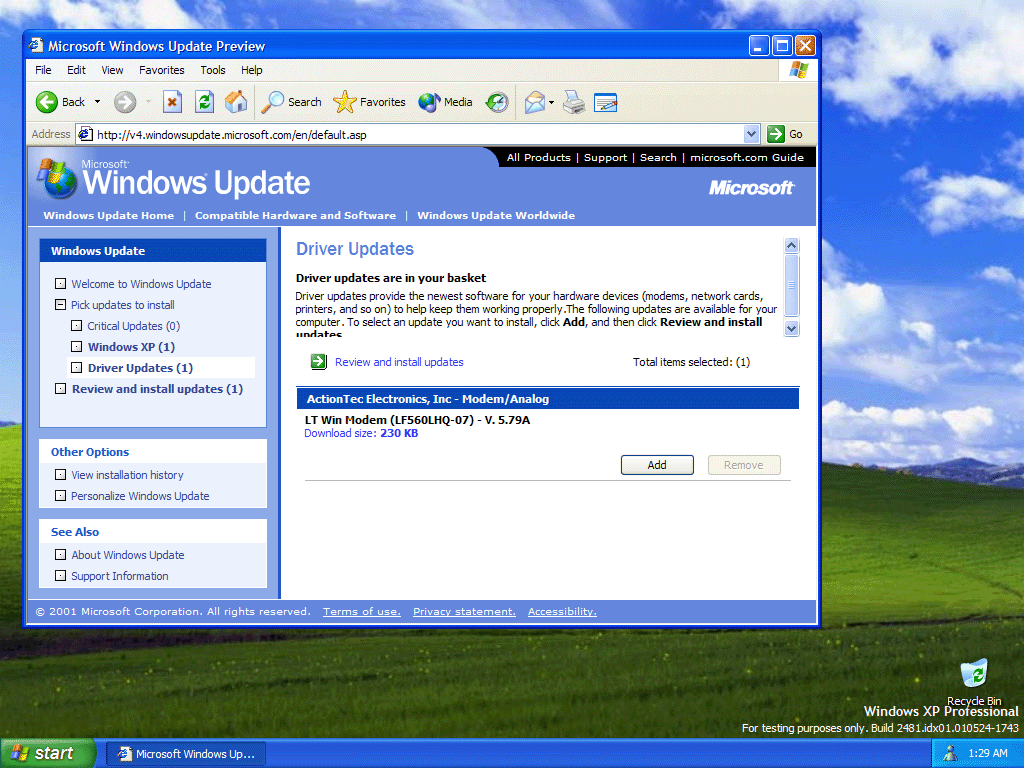Open Windows Update Worldwide
1024x768 pixels.
(496, 216)
